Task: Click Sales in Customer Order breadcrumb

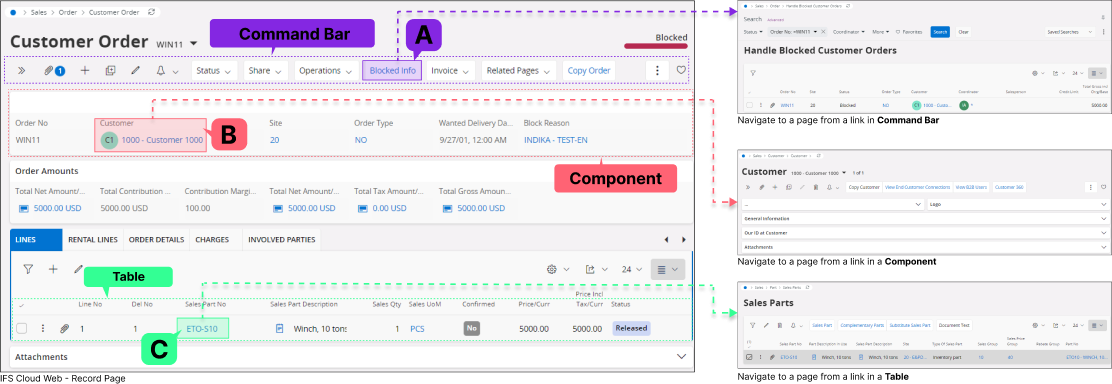Action: click(39, 13)
